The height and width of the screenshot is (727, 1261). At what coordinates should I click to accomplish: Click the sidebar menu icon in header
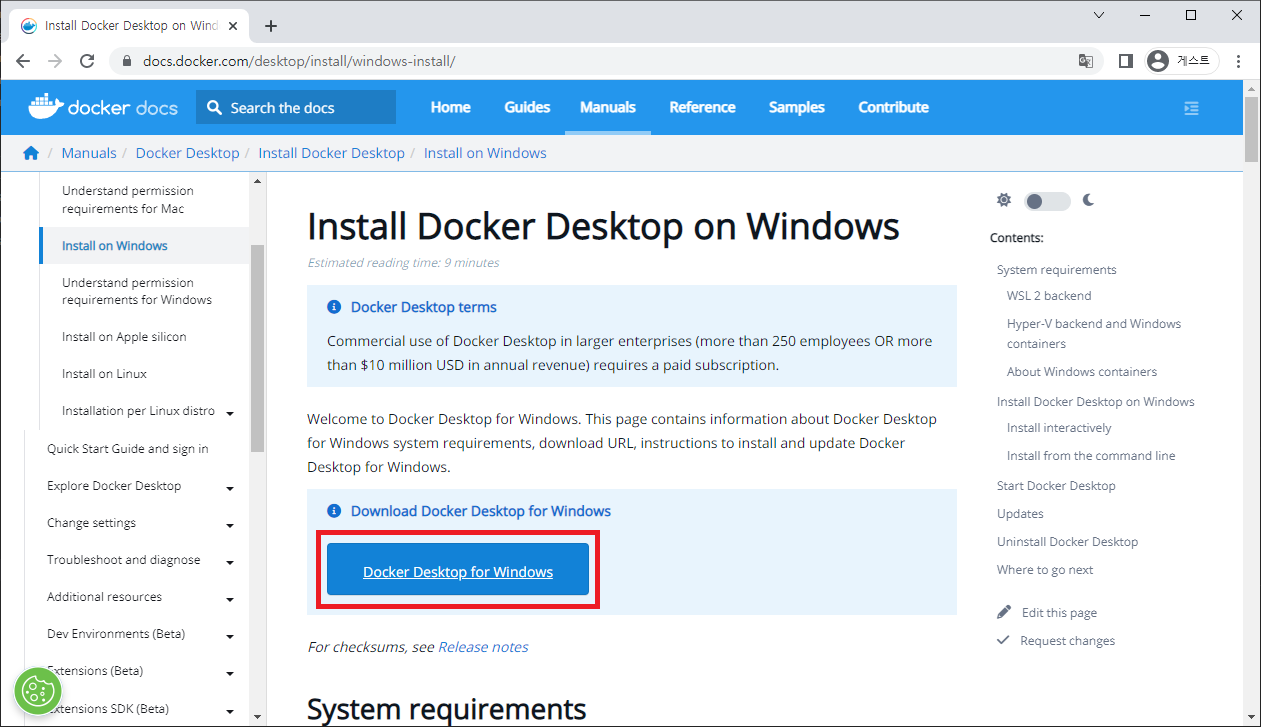(x=1191, y=108)
